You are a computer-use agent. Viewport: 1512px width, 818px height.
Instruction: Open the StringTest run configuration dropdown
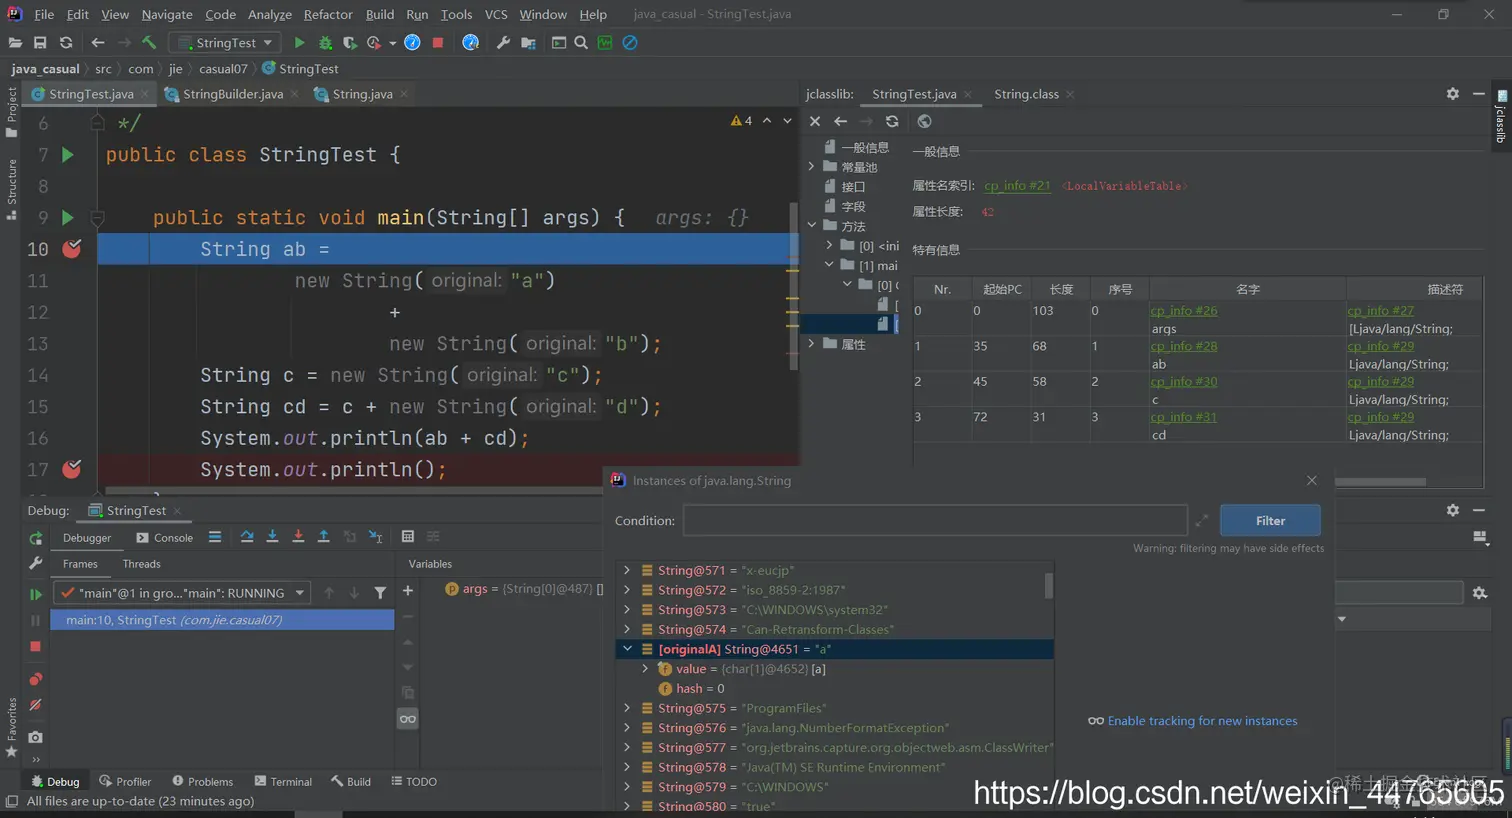tap(225, 43)
